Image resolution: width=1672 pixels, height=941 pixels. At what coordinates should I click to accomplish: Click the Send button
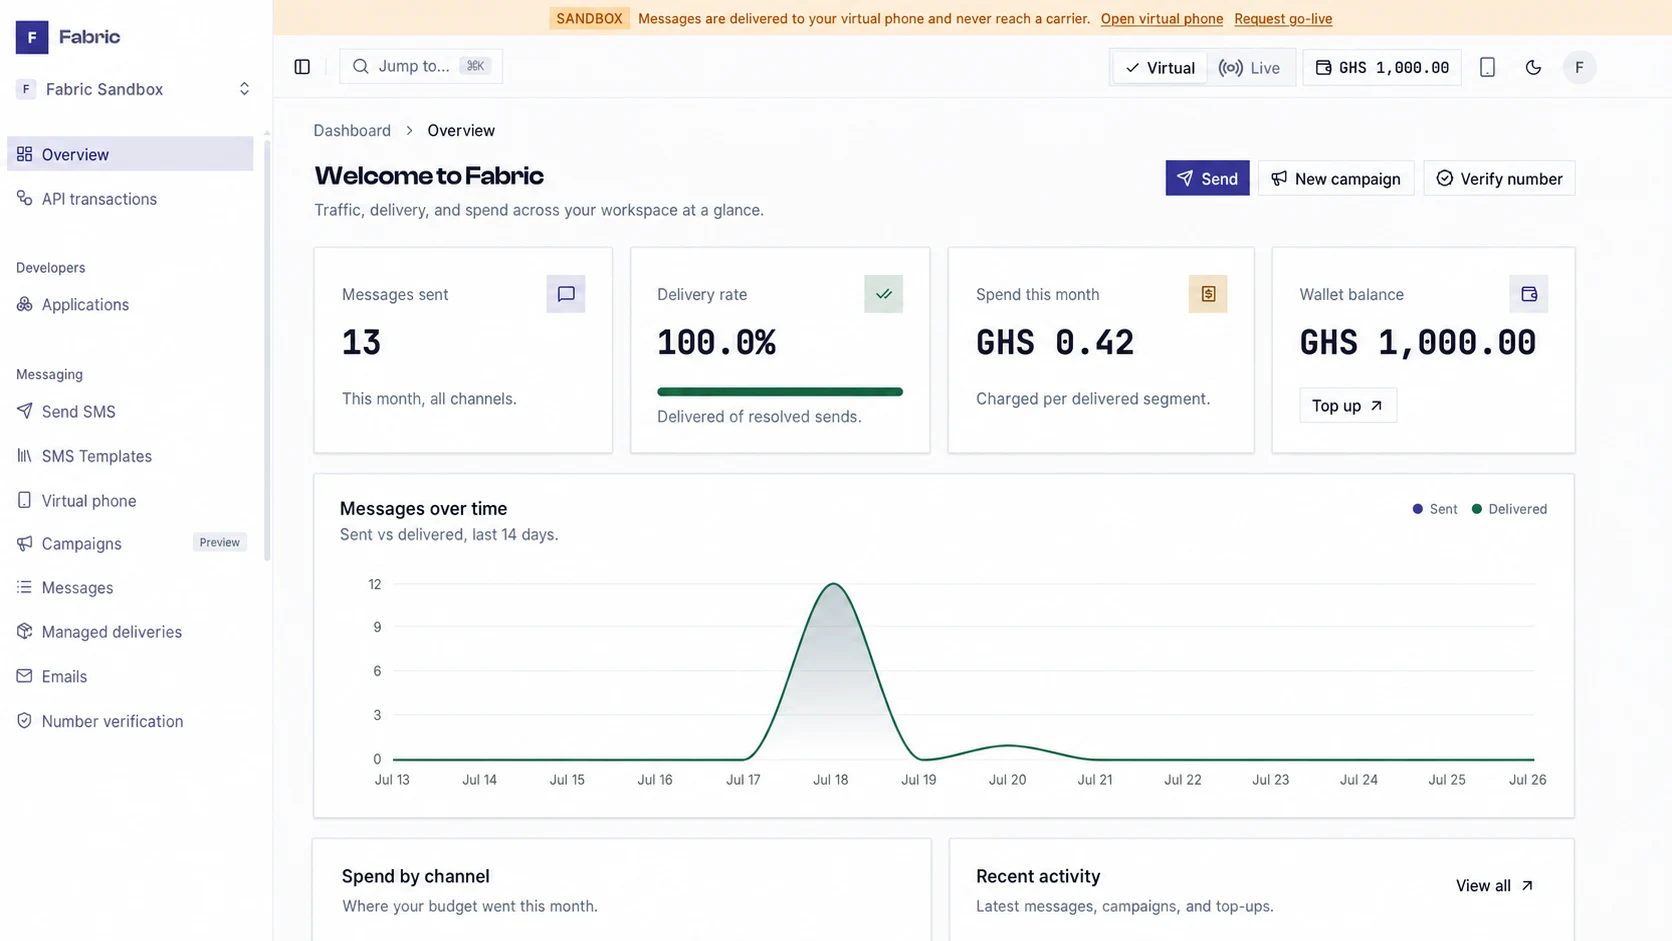point(1207,178)
